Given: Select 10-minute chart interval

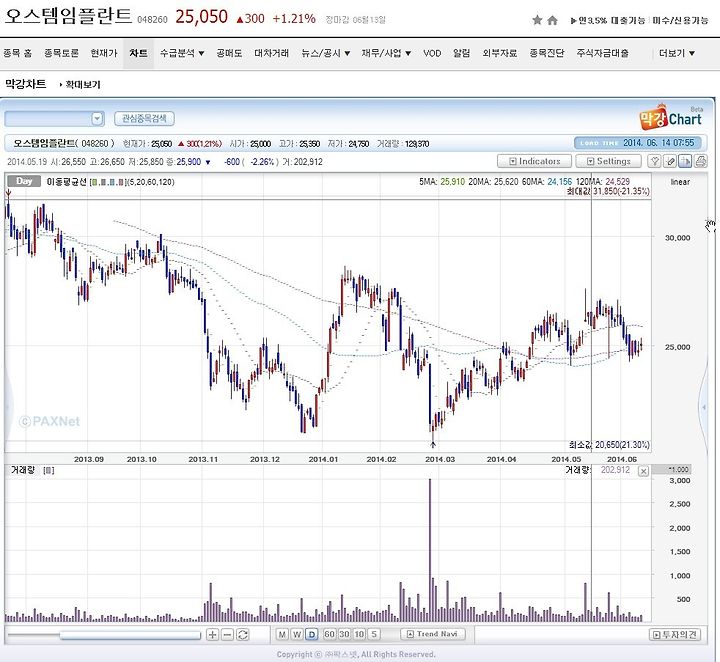Looking at the screenshot, I should [359, 634].
